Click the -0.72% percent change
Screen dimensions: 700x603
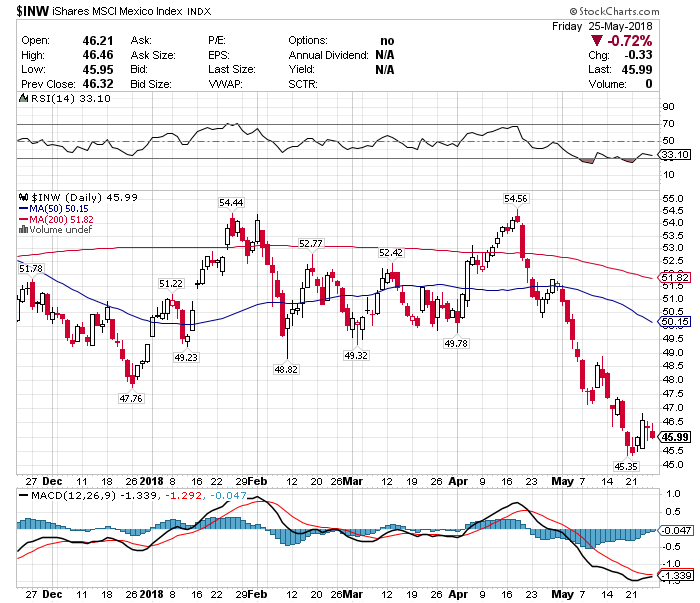[x=629, y=41]
